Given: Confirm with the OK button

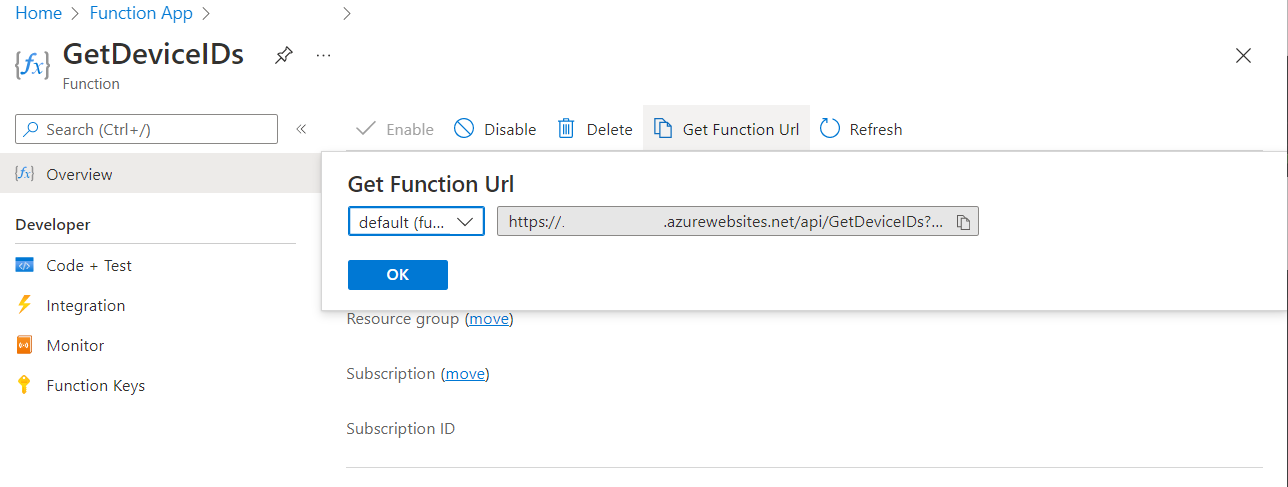Looking at the screenshot, I should coord(398,275).
